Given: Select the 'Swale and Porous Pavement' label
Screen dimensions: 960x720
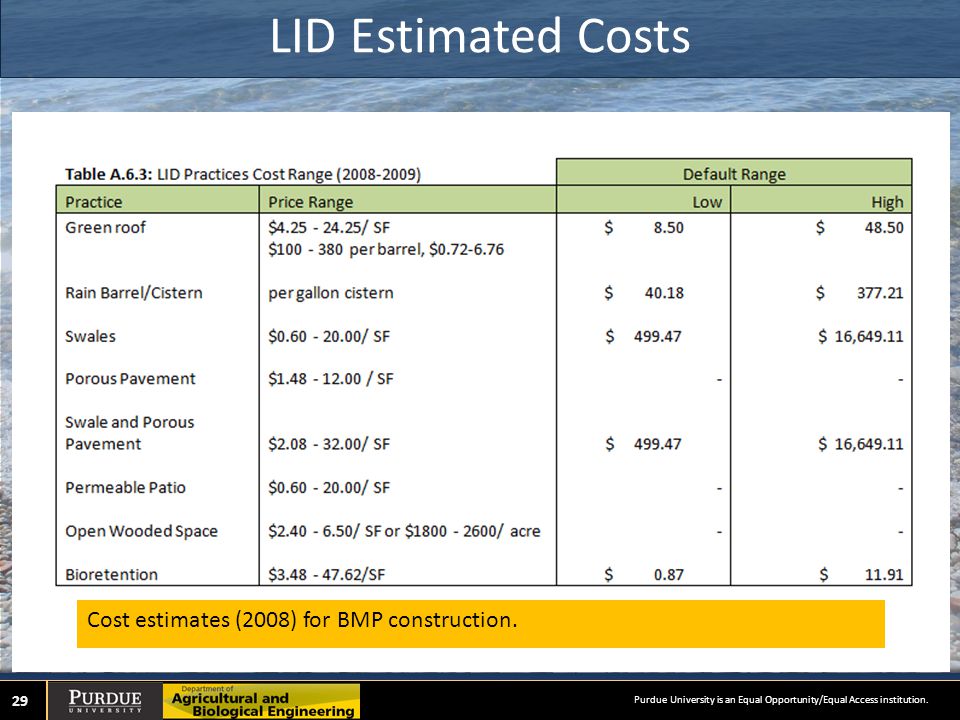Looking at the screenshot, I should click(x=129, y=433).
